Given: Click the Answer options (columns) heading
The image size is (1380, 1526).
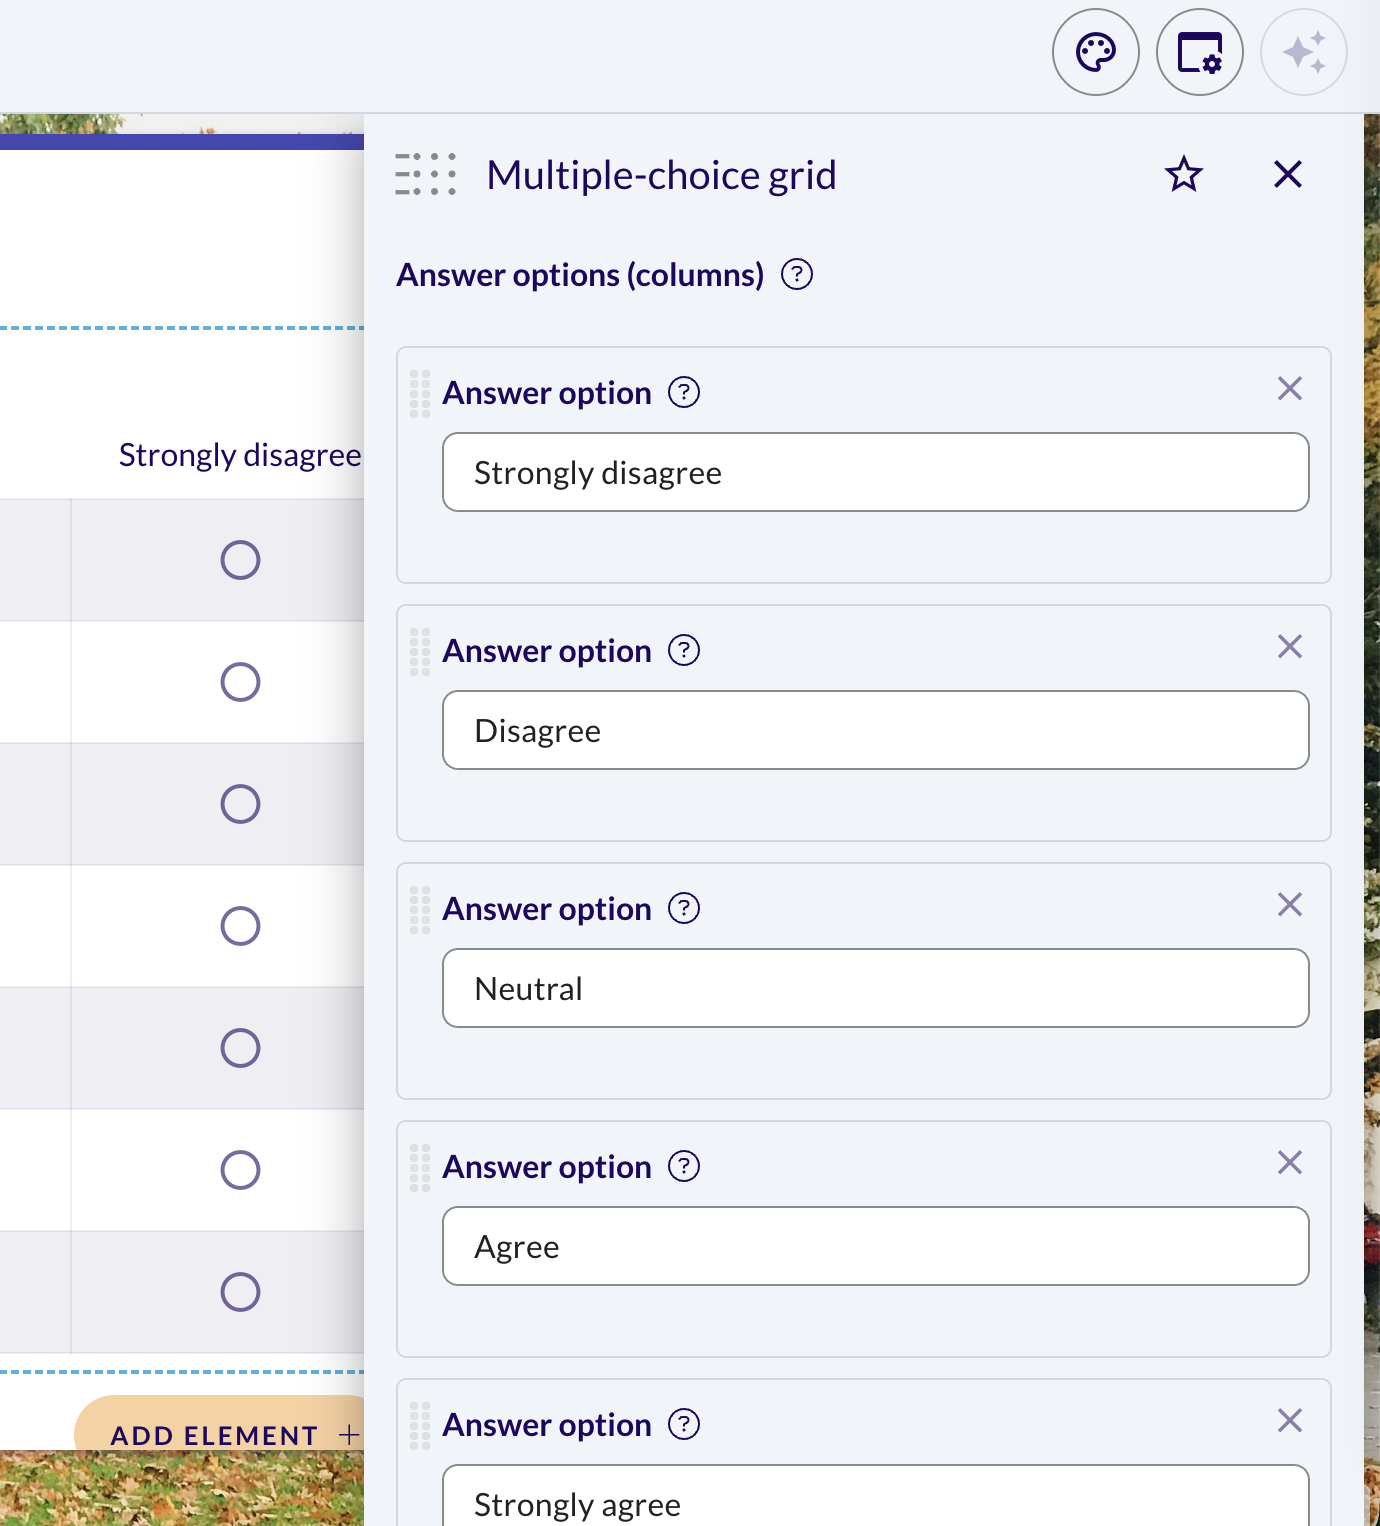Looking at the screenshot, I should [580, 275].
